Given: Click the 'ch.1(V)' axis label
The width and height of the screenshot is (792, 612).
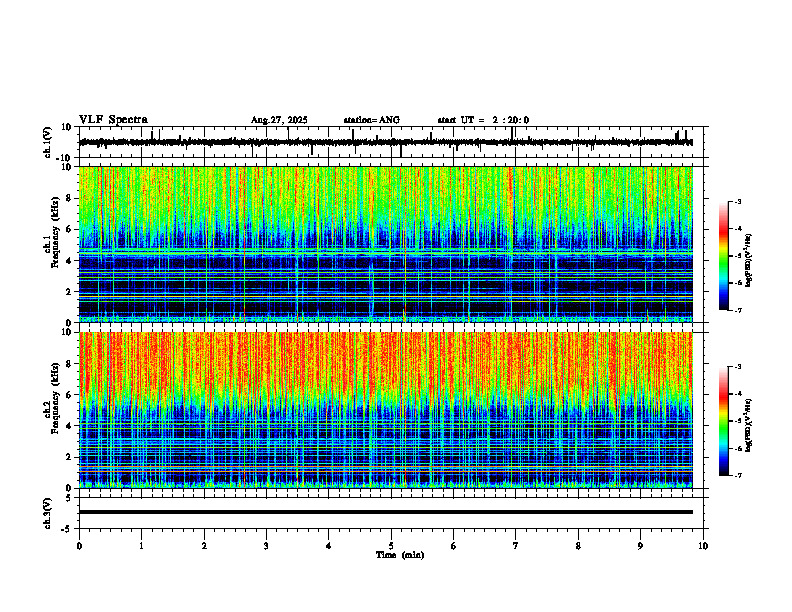Looking at the screenshot, I should click(x=48, y=142).
